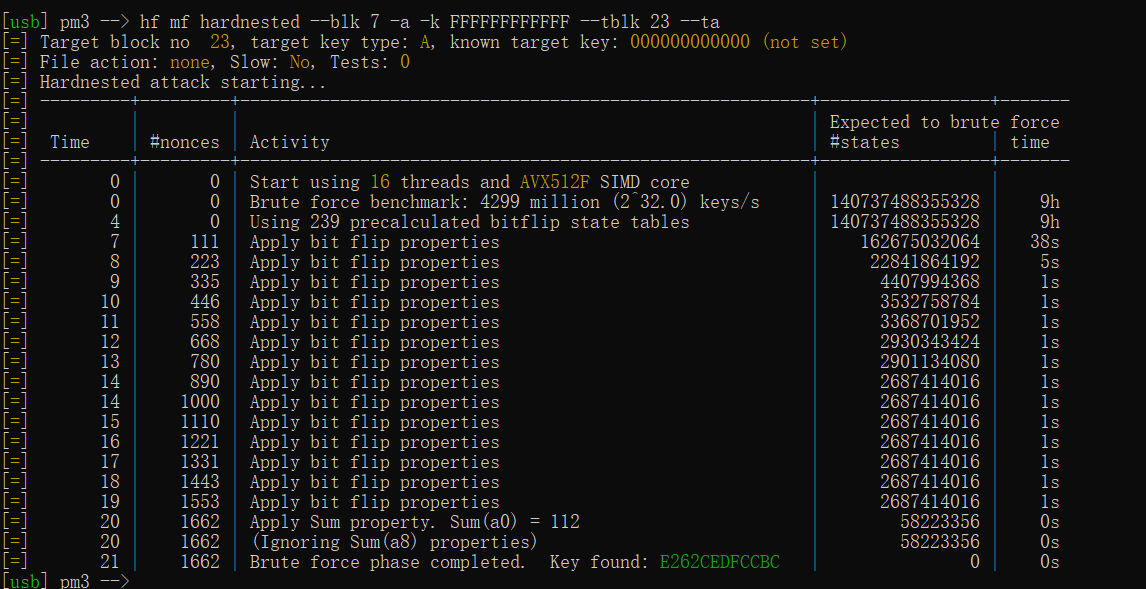
Task: Click the 162675032064 states value
Action: pos(920,242)
